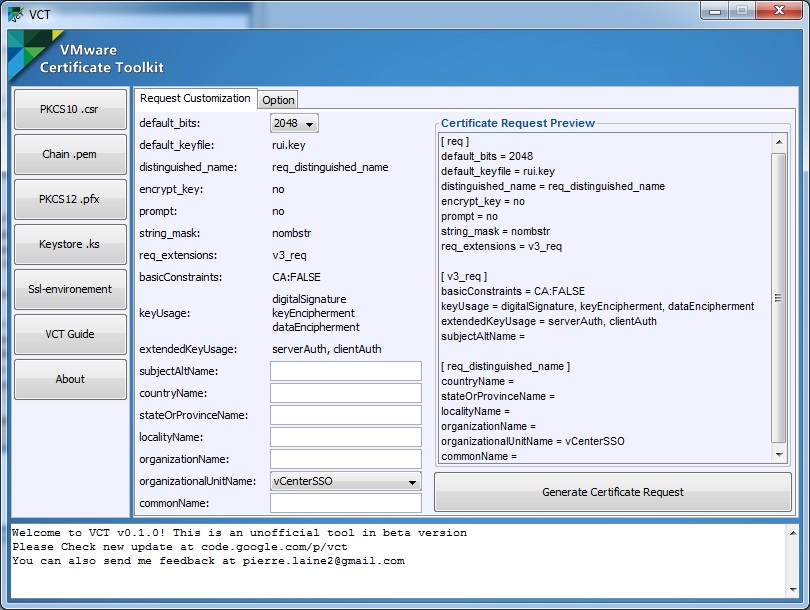The width and height of the screenshot is (810, 610).
Task: Open the Ssl-environement section
Action: pos(70,289)
